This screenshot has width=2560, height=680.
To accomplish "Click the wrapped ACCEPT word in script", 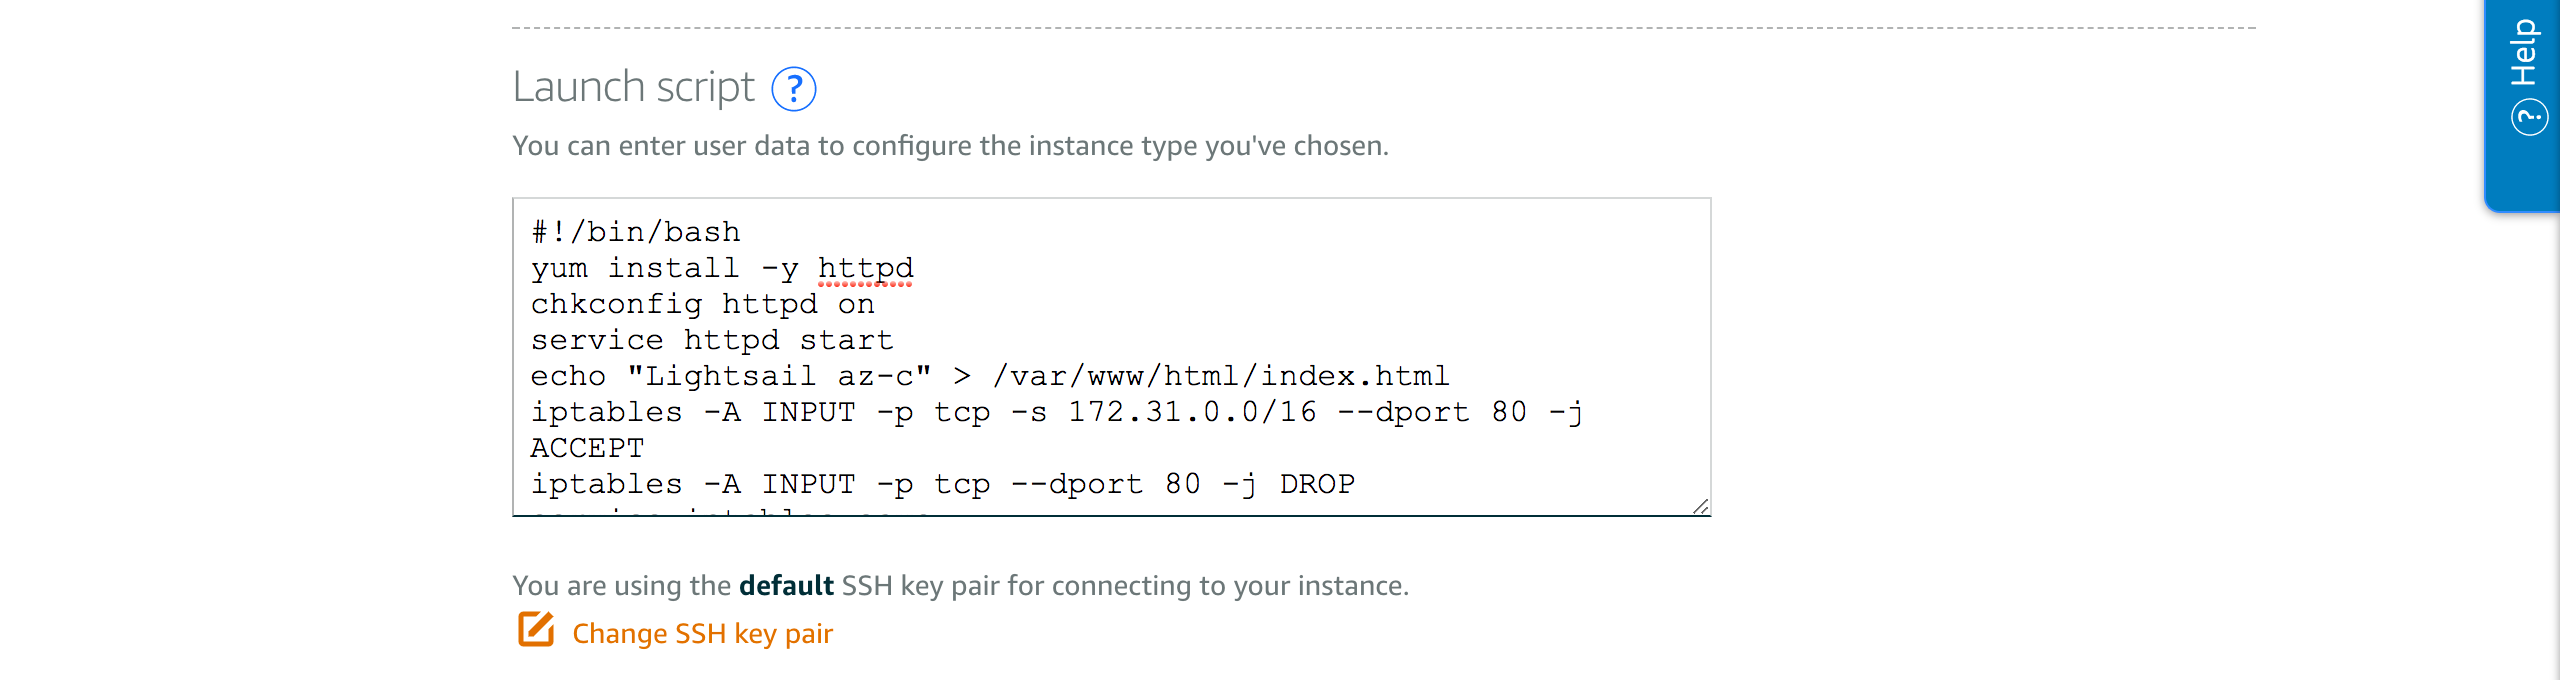I will tap(587, 448).
